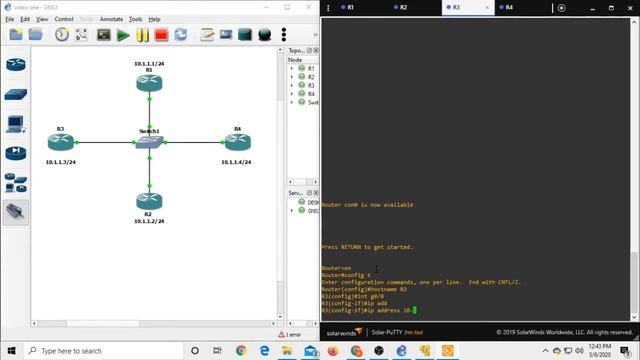The height and width of the screenshot is (360, 640).
Task: Expand R3 in Topology Summary
Action: 291,85
